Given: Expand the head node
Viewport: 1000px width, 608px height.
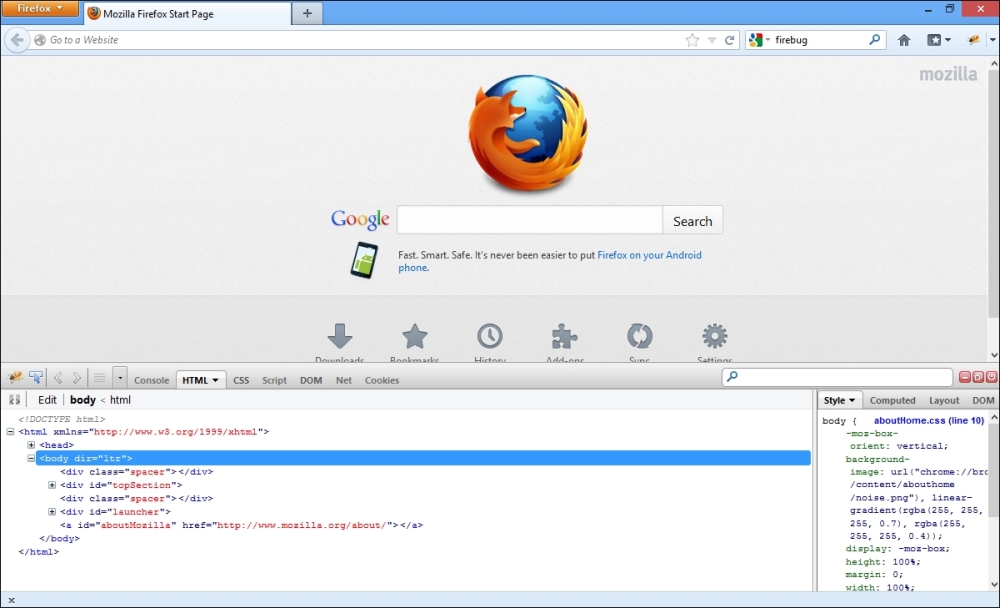Looking at the screenshot, I should (x=31, y=445).
